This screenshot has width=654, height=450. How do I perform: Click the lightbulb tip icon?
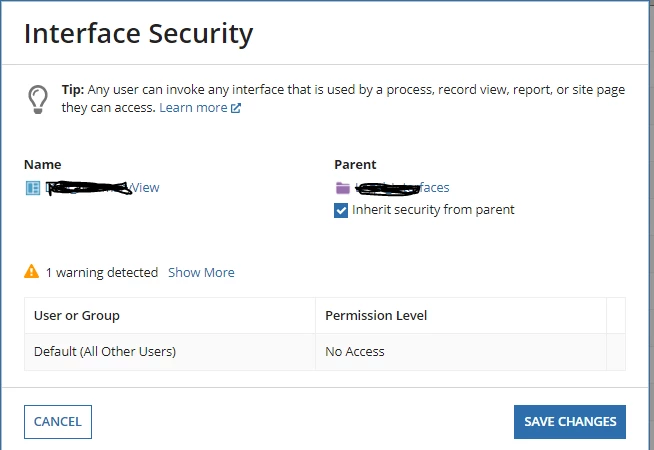pyautogui.click(x=38, y=99)
